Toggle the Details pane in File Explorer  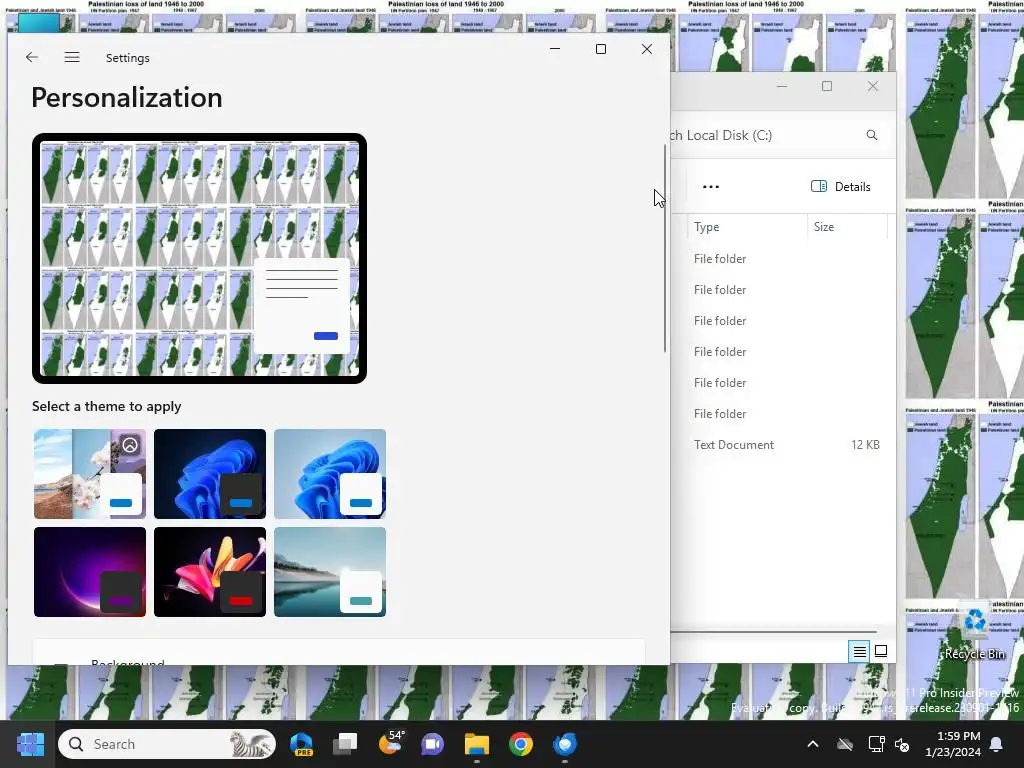click(840, 187)
